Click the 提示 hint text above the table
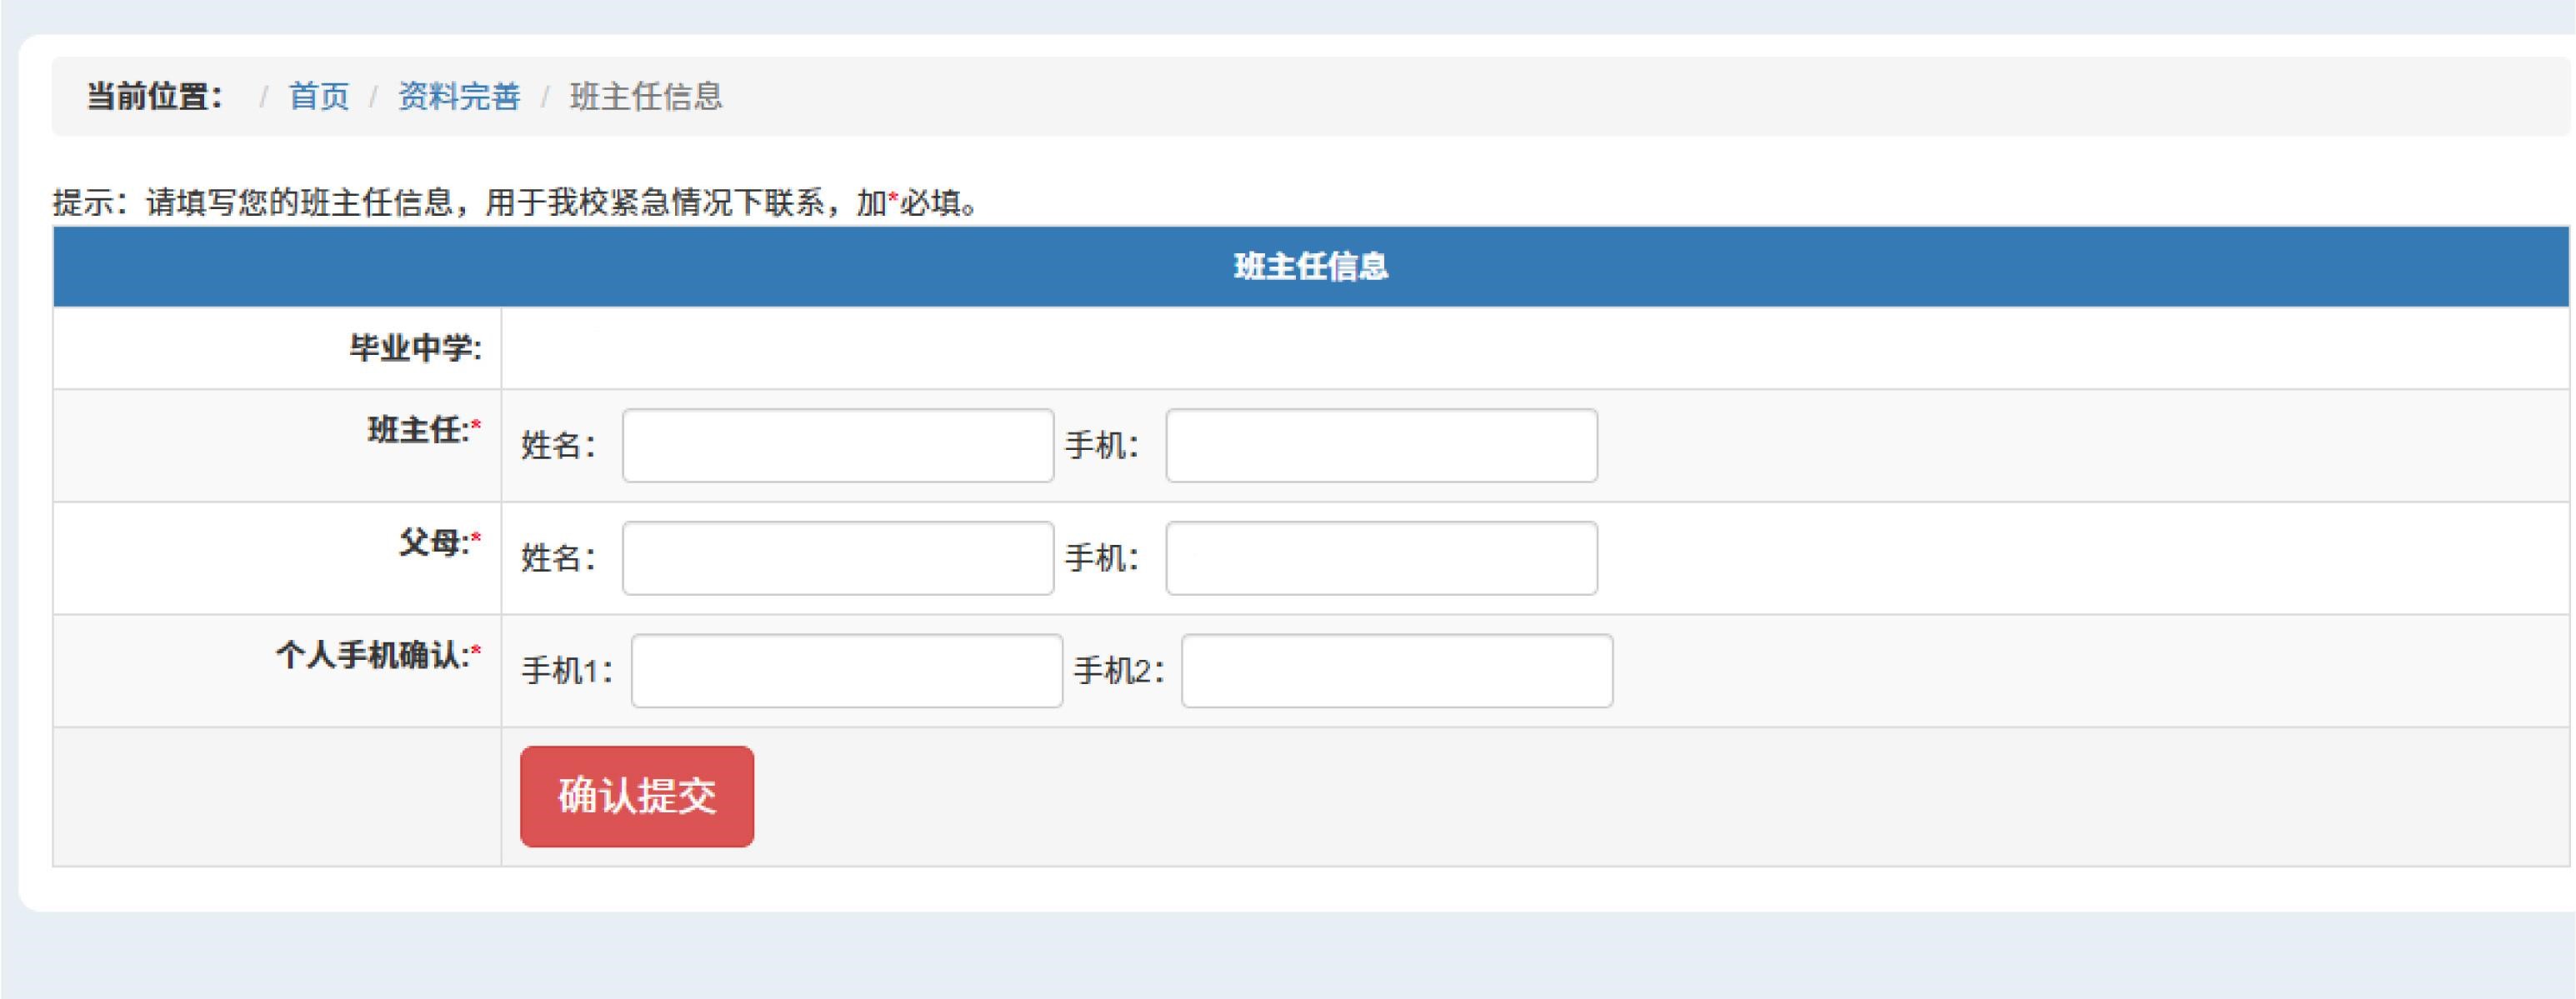Screen dimensions: 2576x999 (x=515, y=203)
